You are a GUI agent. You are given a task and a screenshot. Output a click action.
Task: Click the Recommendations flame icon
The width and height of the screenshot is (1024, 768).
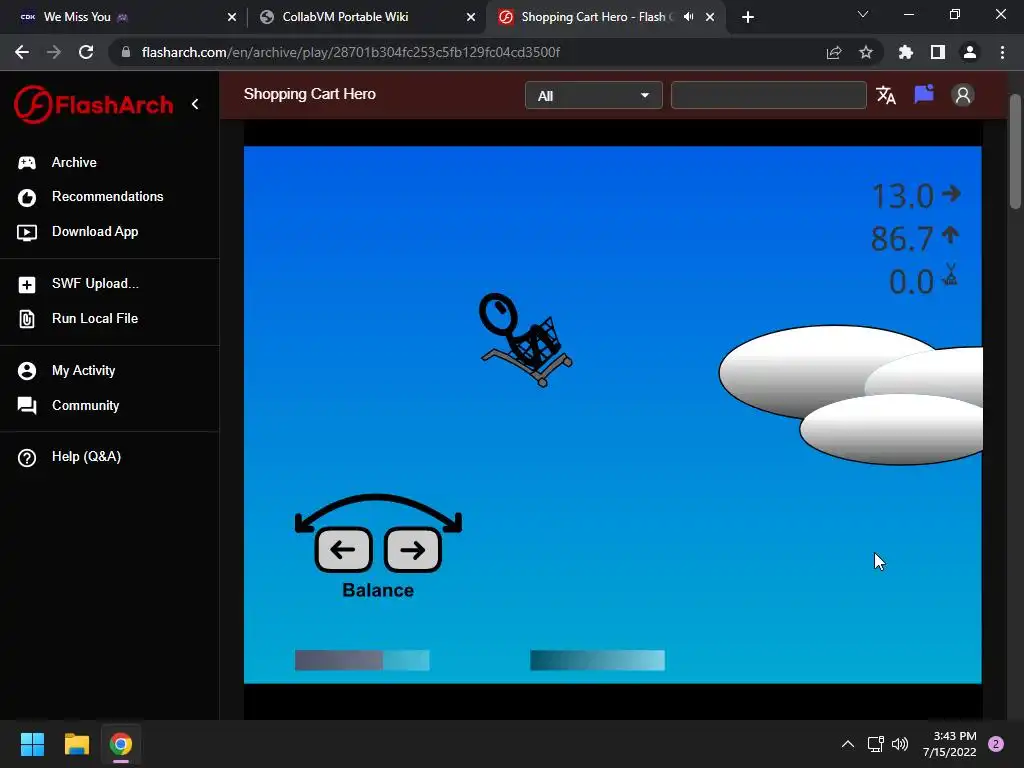click(27, 197)
